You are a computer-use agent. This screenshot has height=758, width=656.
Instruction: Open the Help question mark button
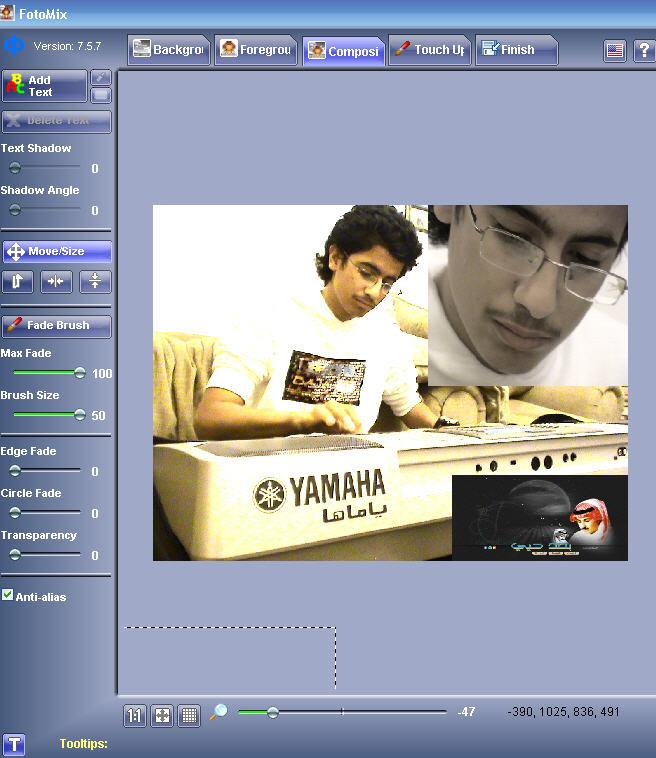(645, 50)
